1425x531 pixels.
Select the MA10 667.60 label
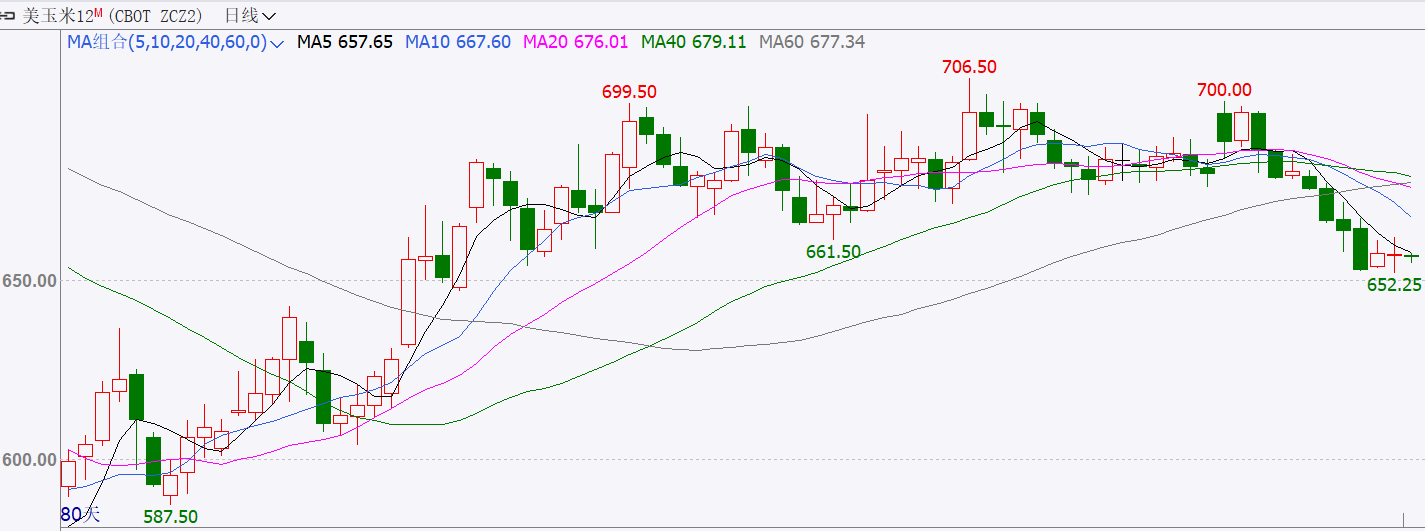pyautogui.click(x=458, y=42)
